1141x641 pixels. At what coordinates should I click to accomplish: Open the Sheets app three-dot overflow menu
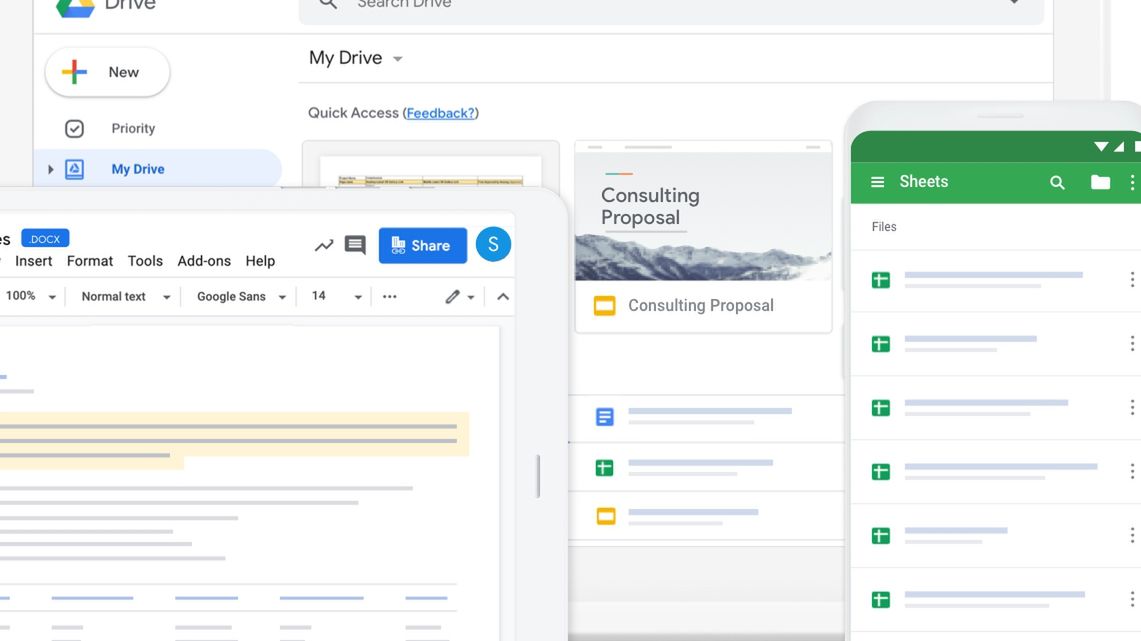click(x=1132, y=181)
